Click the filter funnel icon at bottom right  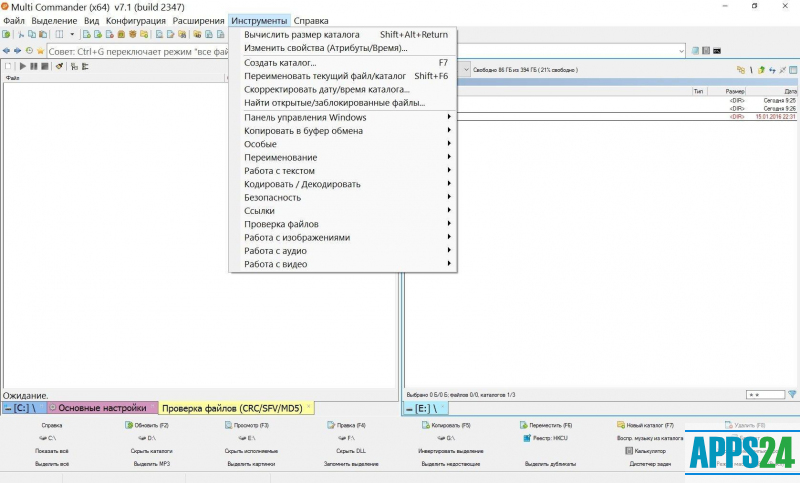[x=792, y=394]
